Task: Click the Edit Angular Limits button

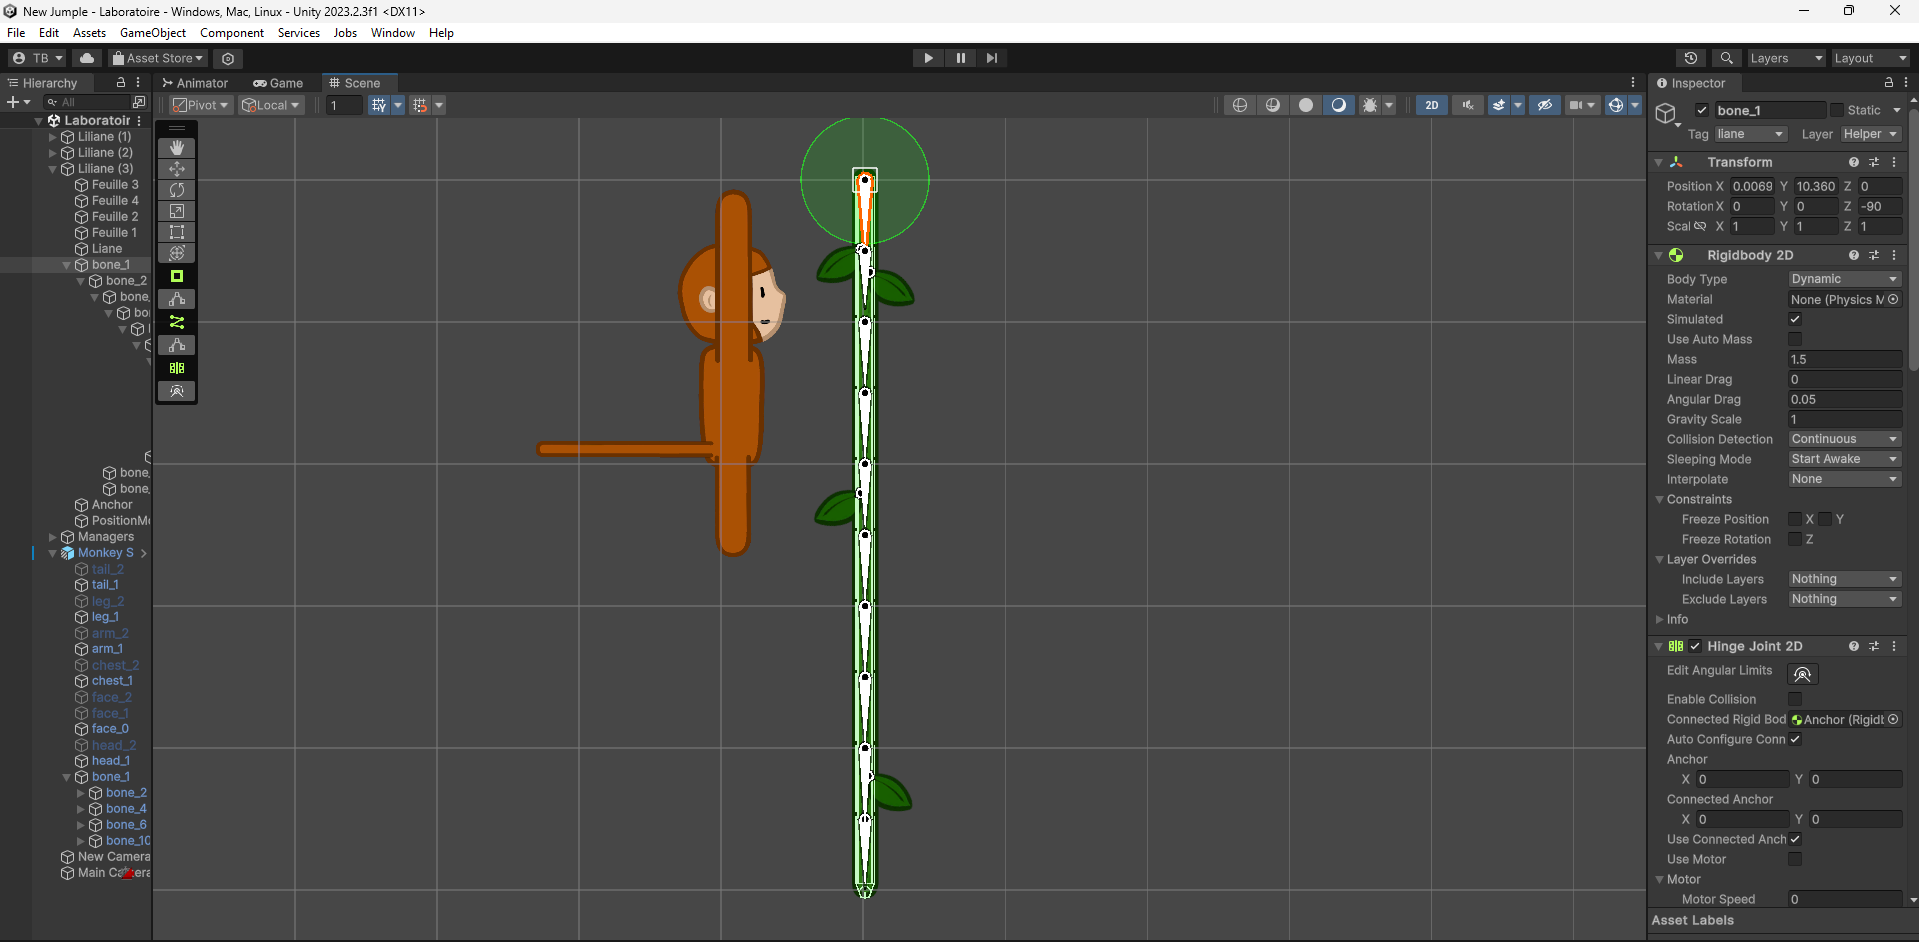Action: point(1803,674)
